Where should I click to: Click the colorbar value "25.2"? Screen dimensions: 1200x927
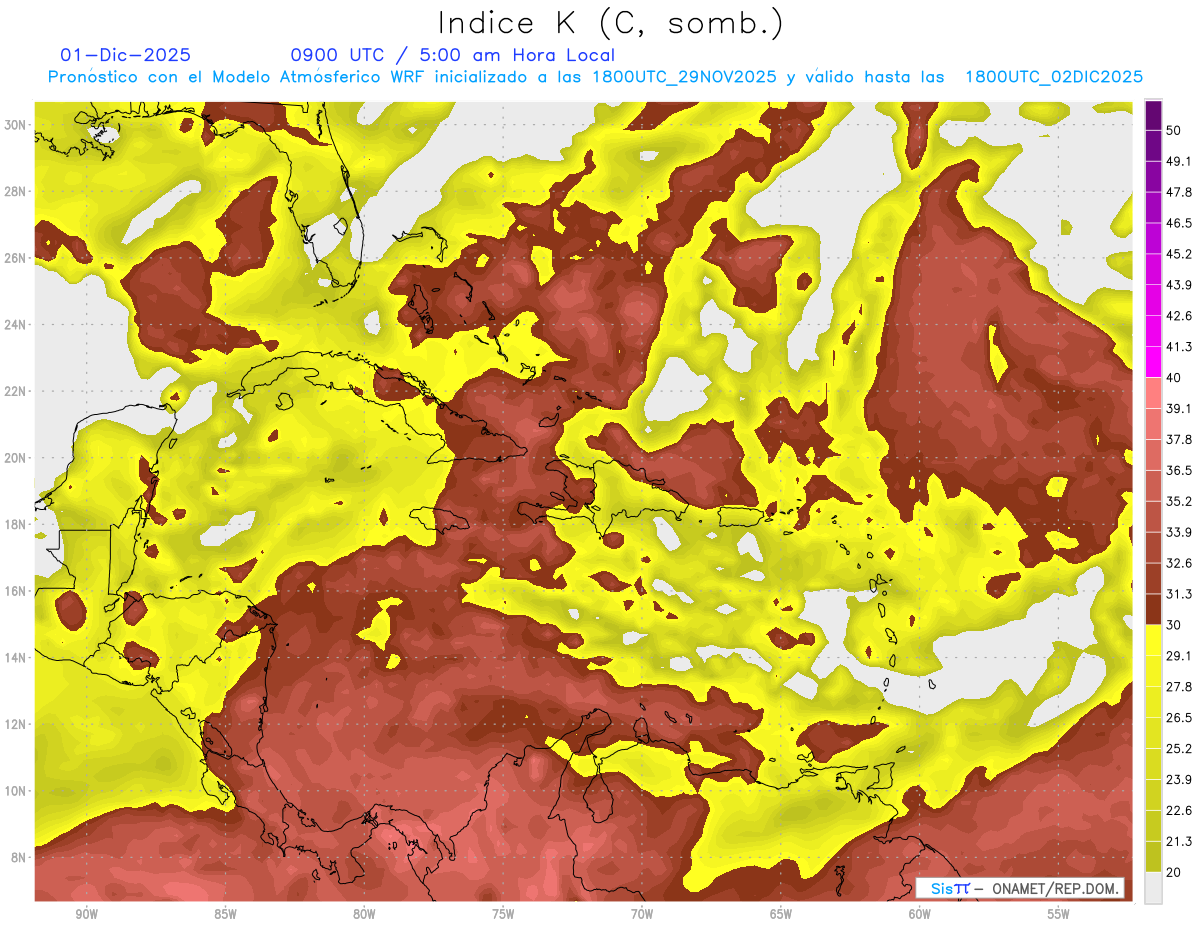click(x=1178, y=749)
